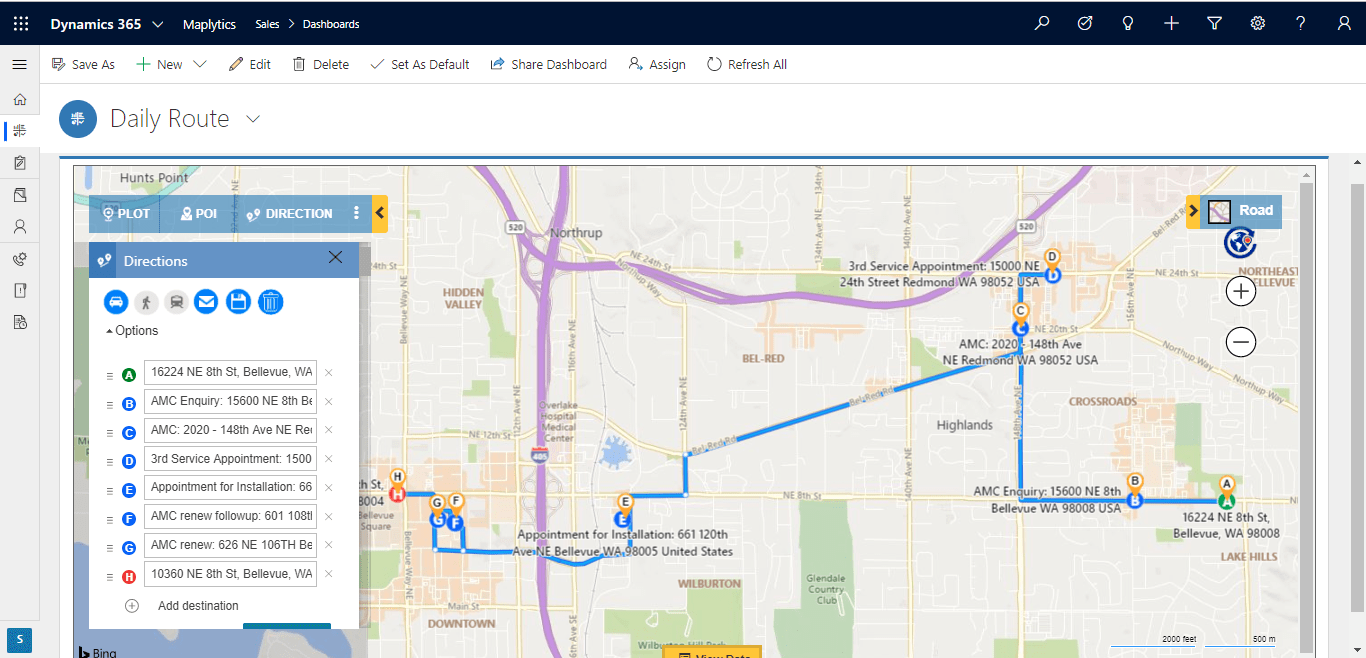The width and height of the screenshot is (1366, 658).
Task: Delete the route with the trash icon
Action: coord(270,301)
